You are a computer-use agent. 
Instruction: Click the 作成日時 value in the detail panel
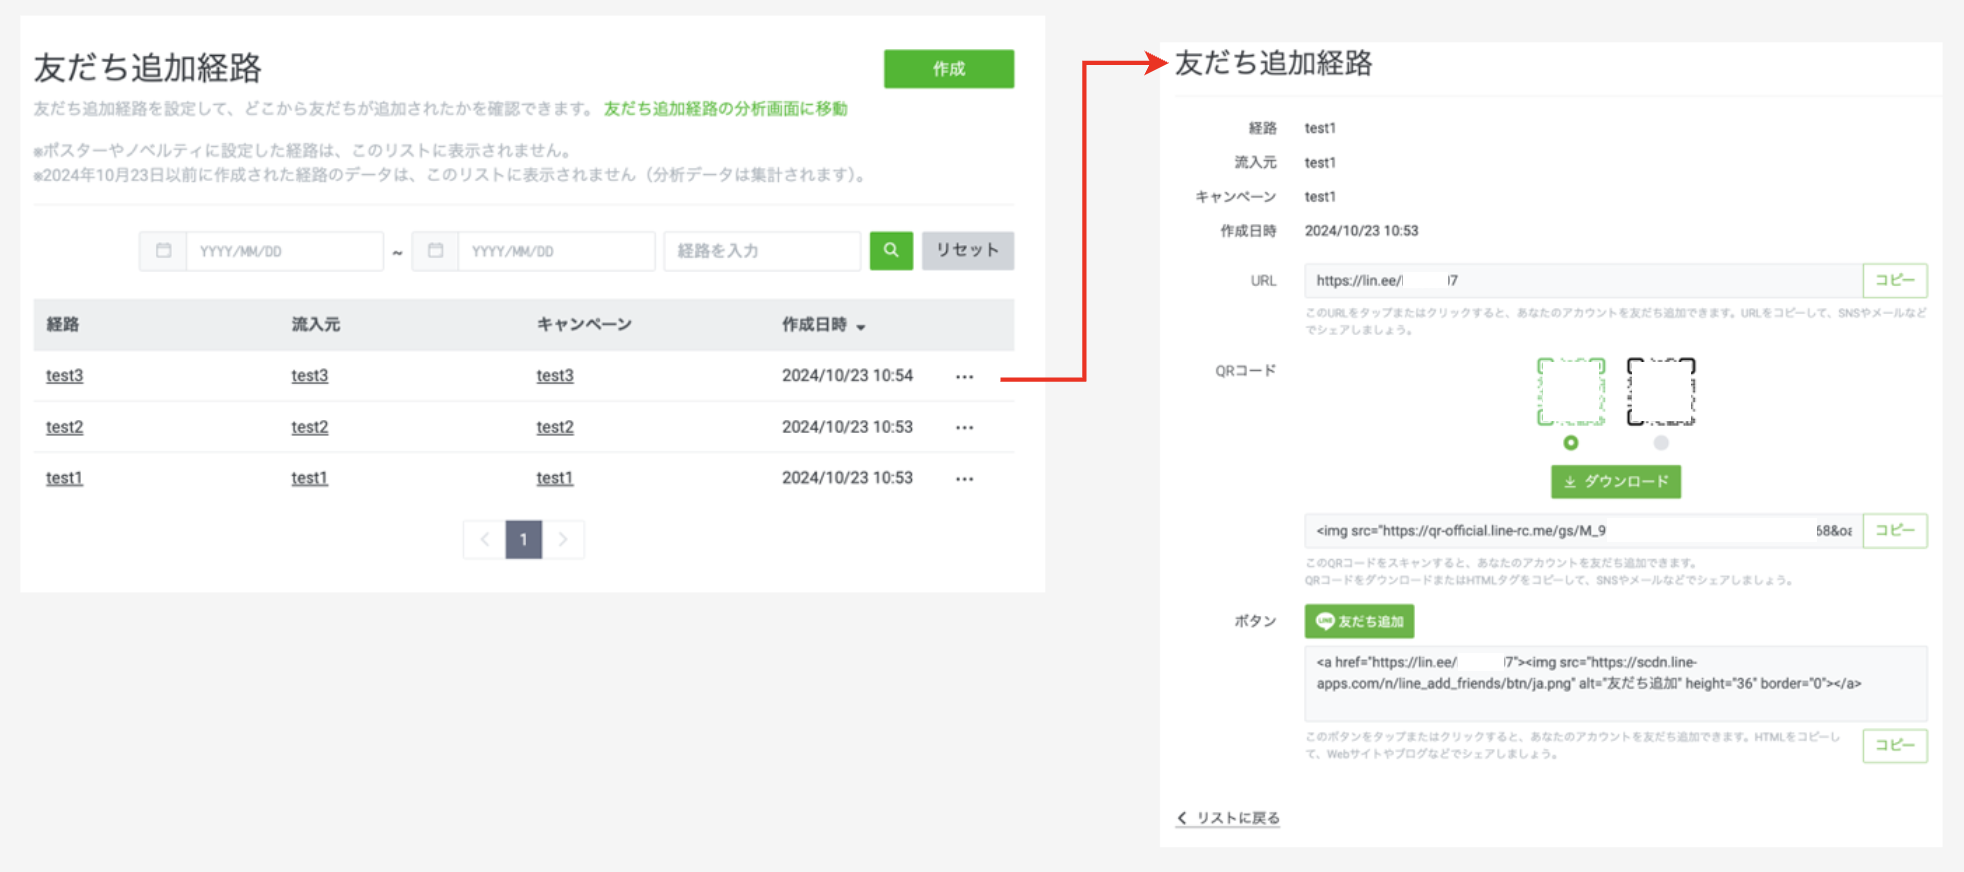(1361, 231)
